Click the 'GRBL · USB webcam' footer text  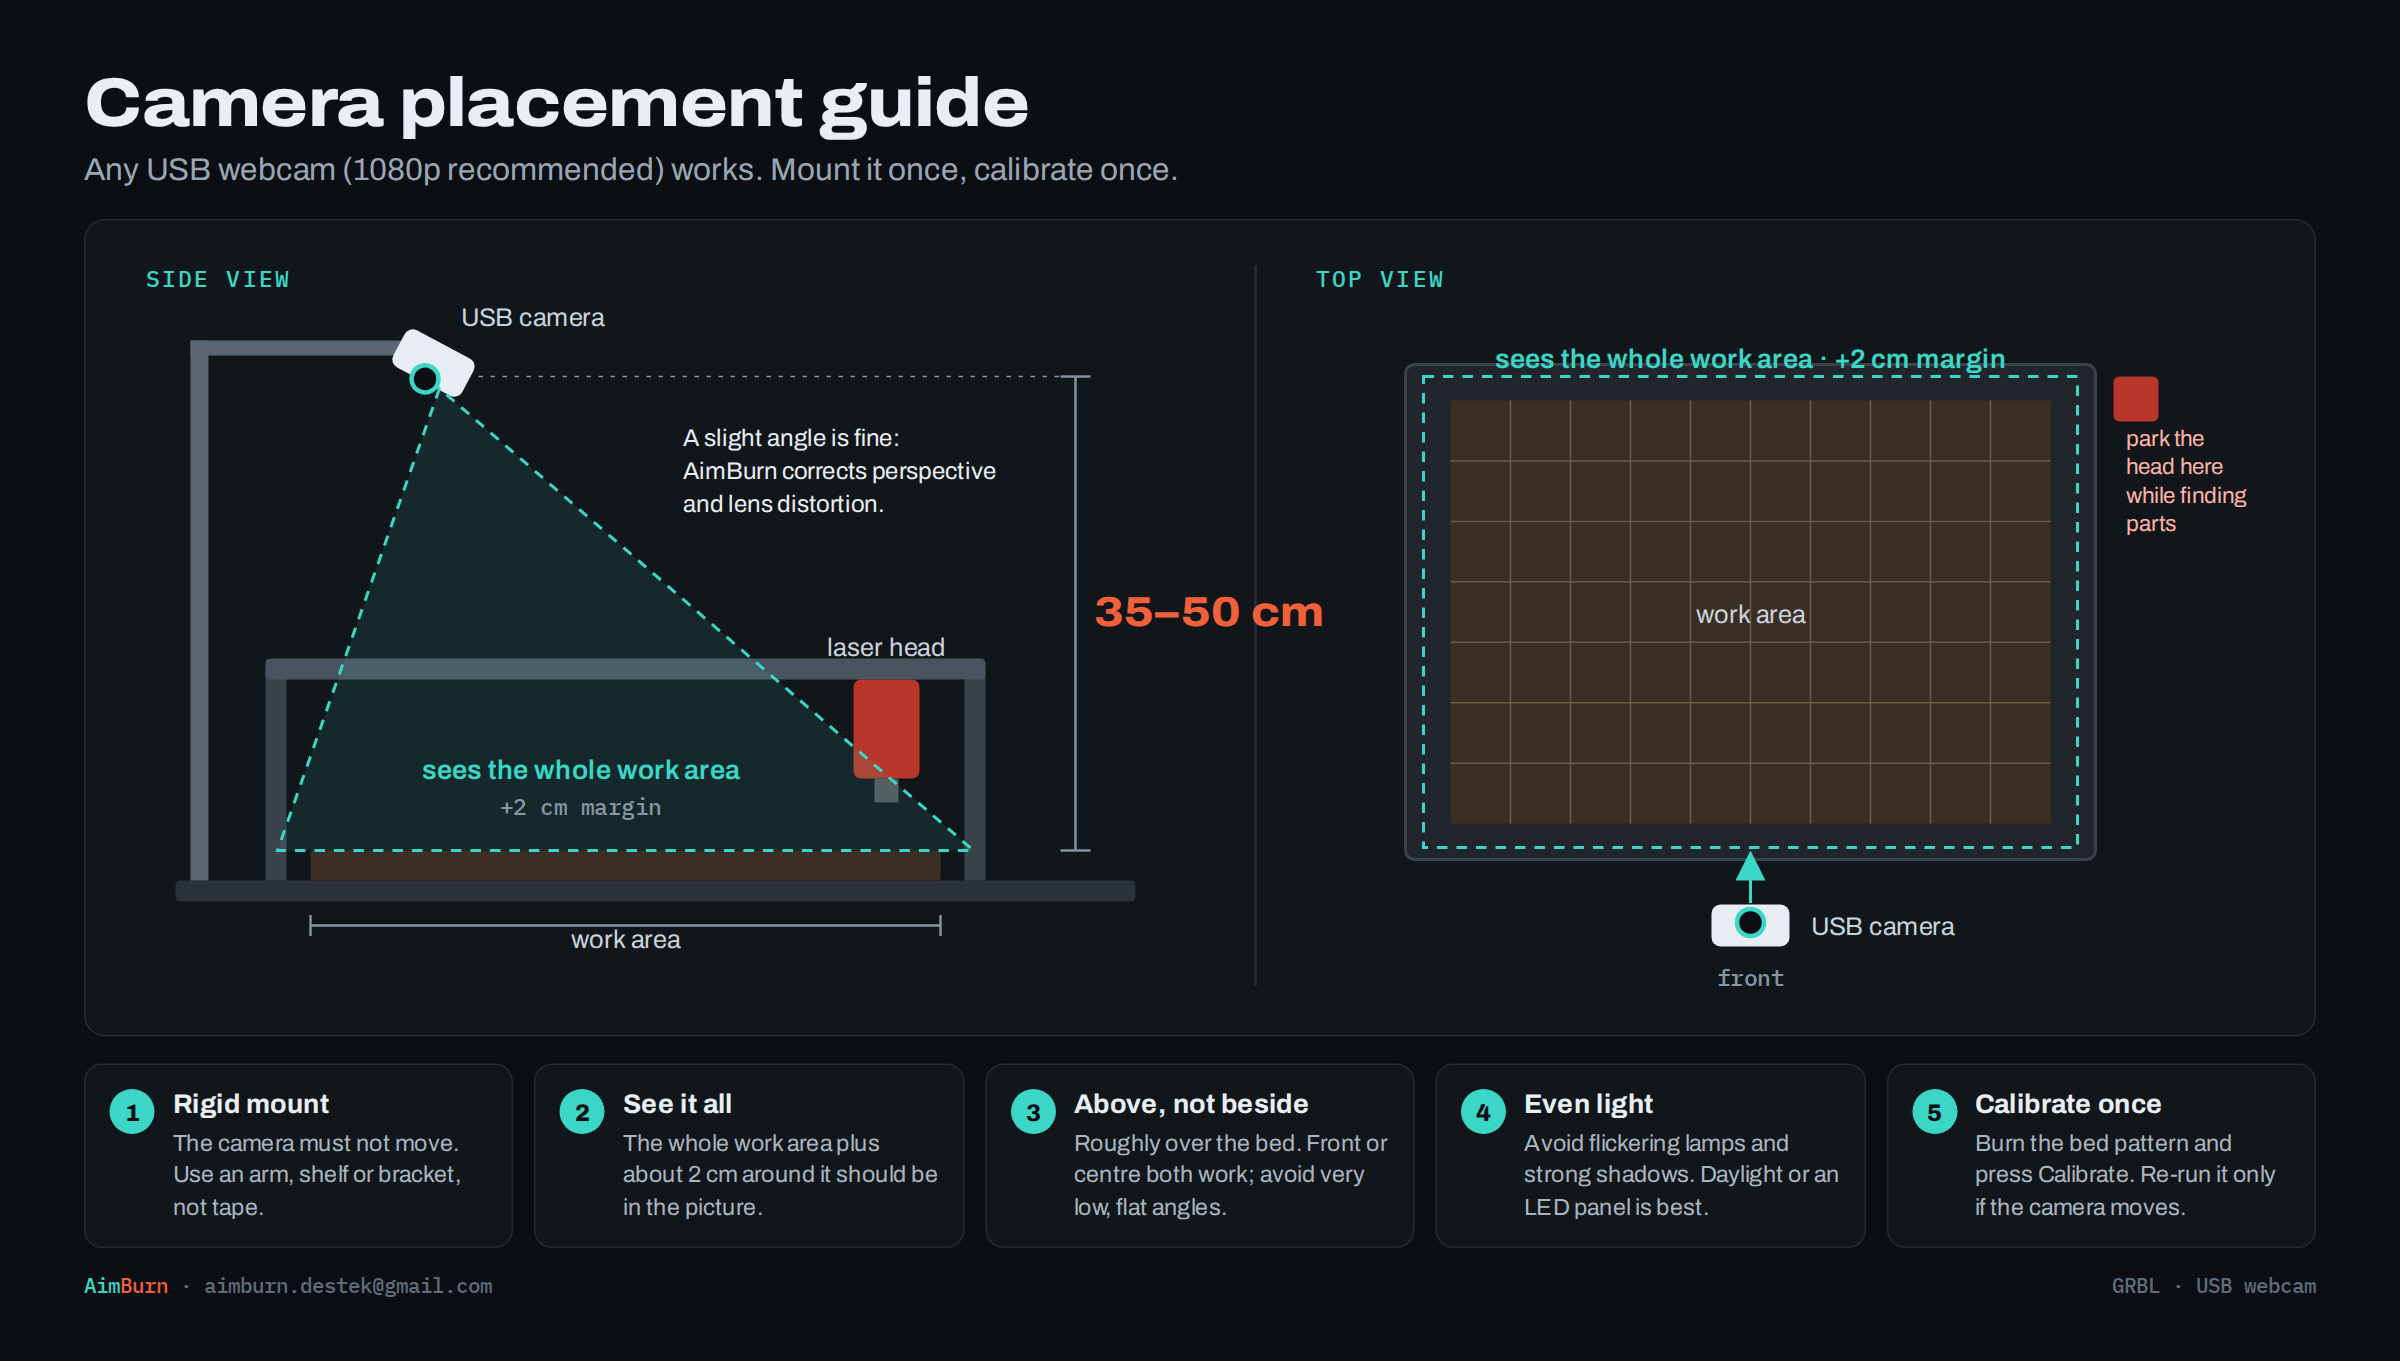tap(2214, 1286)
